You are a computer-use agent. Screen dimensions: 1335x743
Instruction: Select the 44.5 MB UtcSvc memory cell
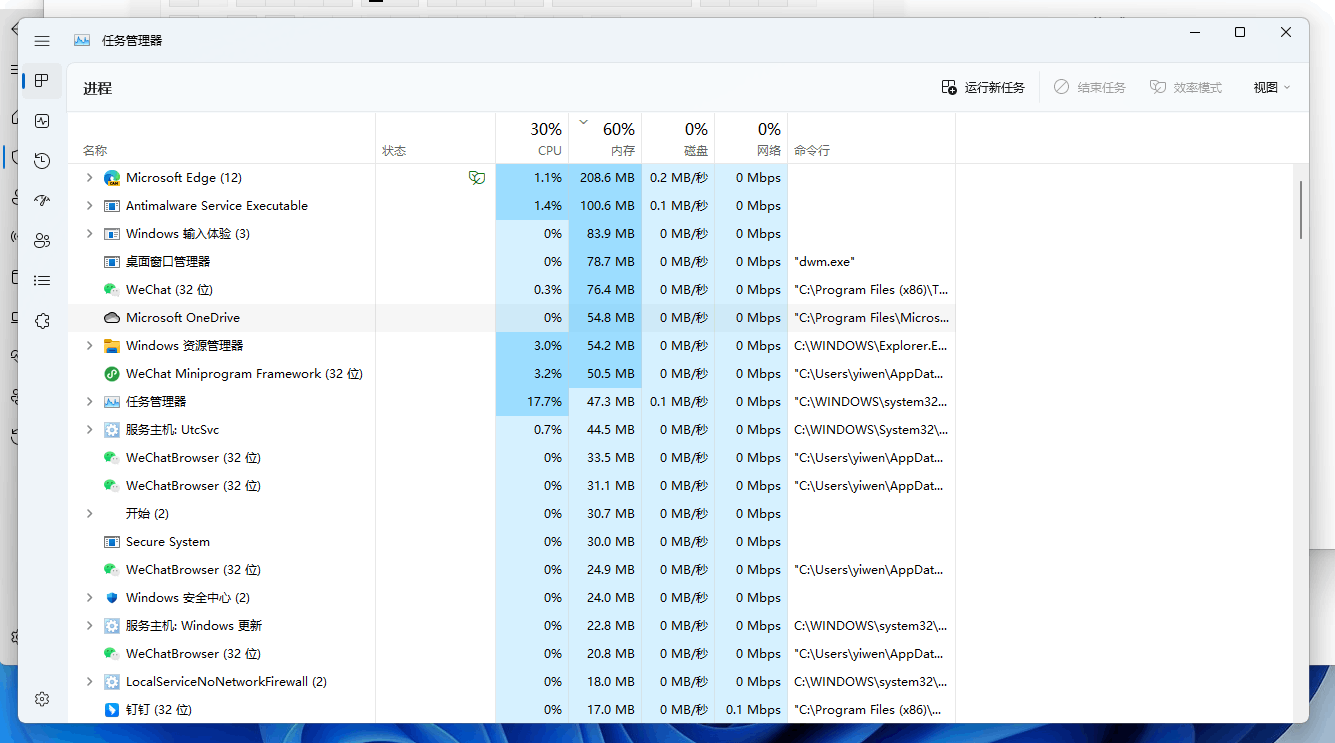pyautogui.click(x=605, y=430)
